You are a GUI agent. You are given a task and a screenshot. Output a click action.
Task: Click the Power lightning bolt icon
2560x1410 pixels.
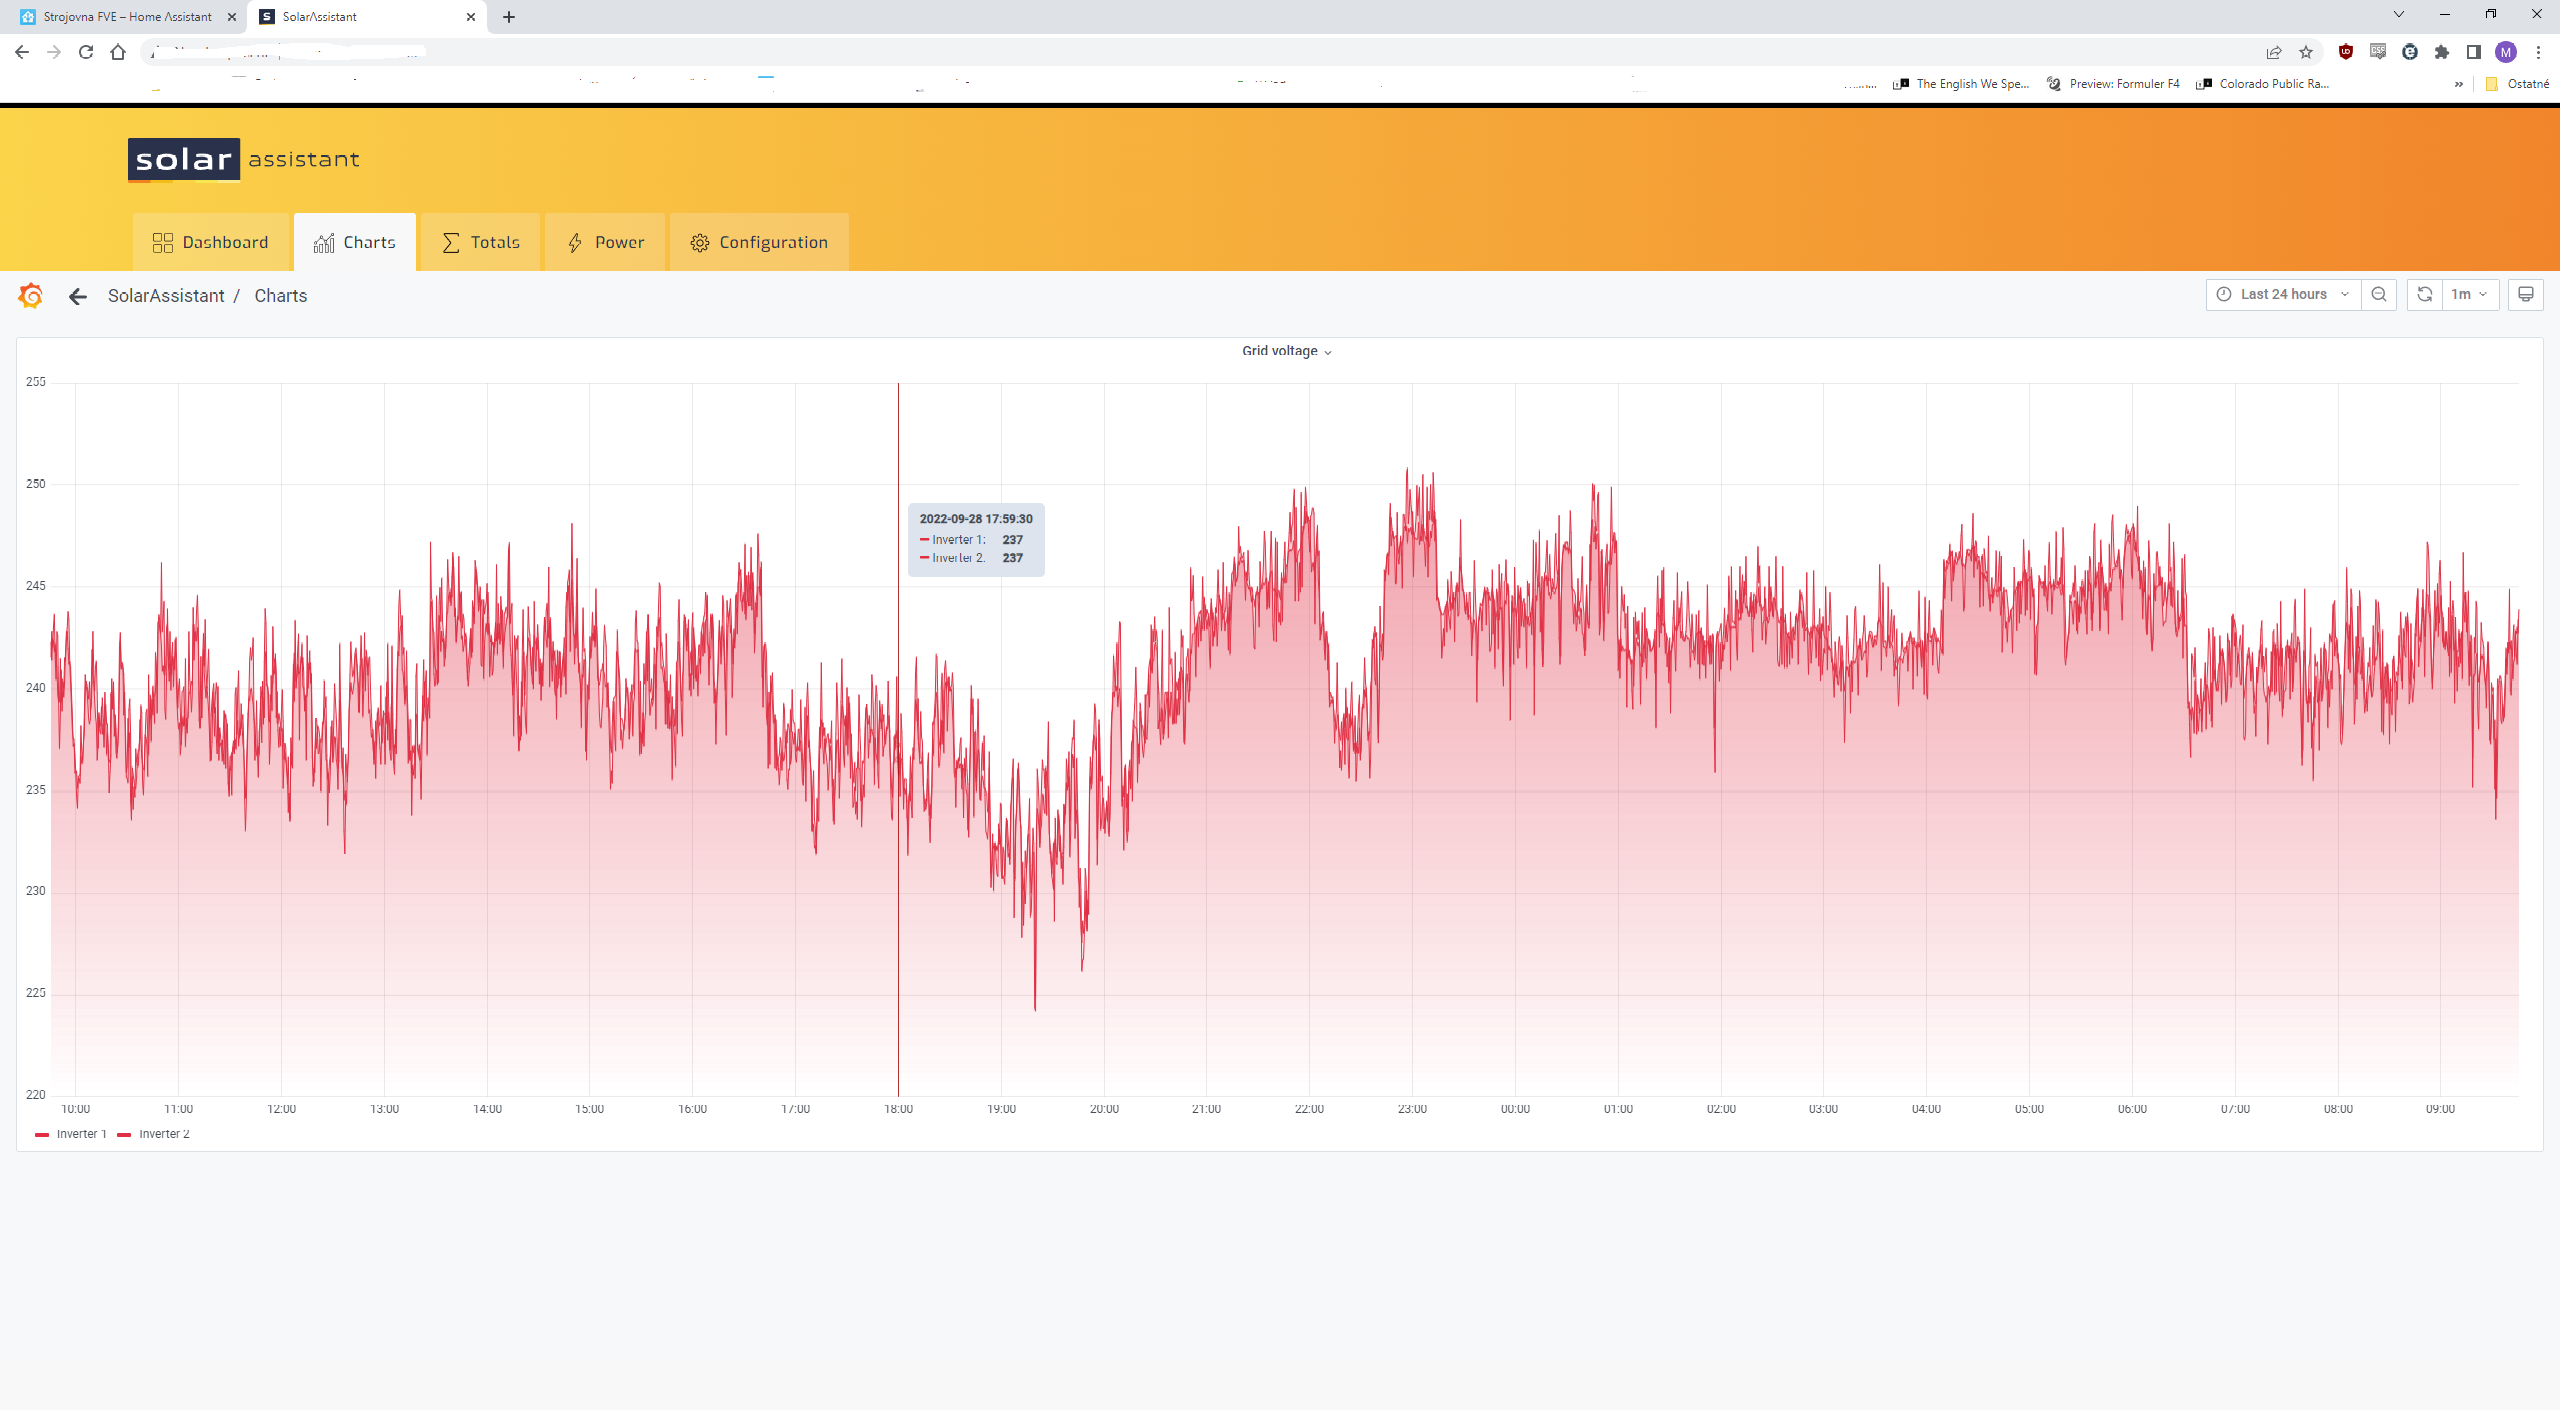575,242
